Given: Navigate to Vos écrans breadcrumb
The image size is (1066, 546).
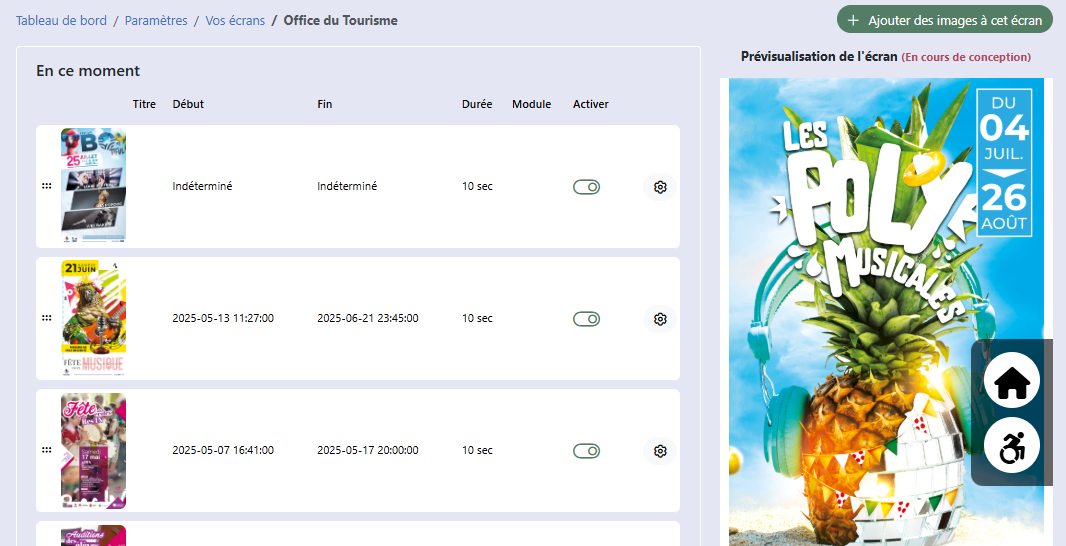Looking at the screenshot, I should 235,20.
